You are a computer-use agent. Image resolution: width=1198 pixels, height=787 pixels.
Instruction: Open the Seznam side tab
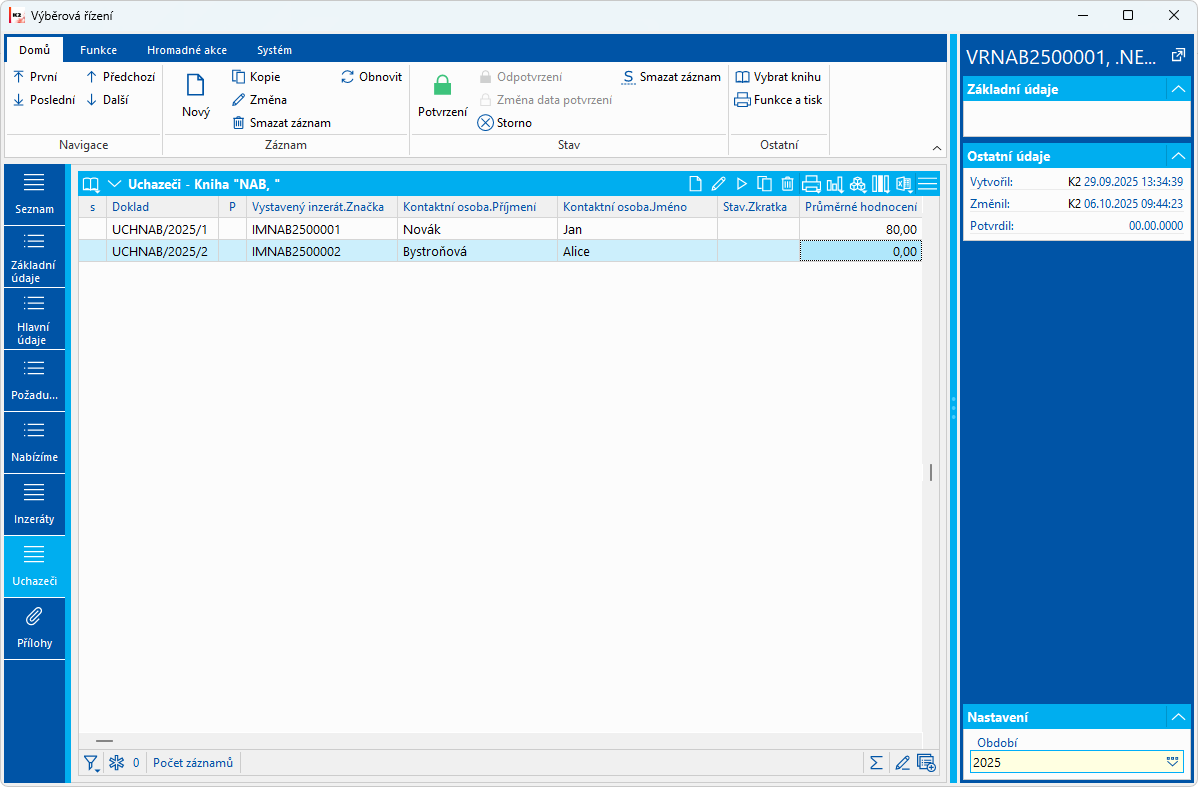tap(34, 194)
